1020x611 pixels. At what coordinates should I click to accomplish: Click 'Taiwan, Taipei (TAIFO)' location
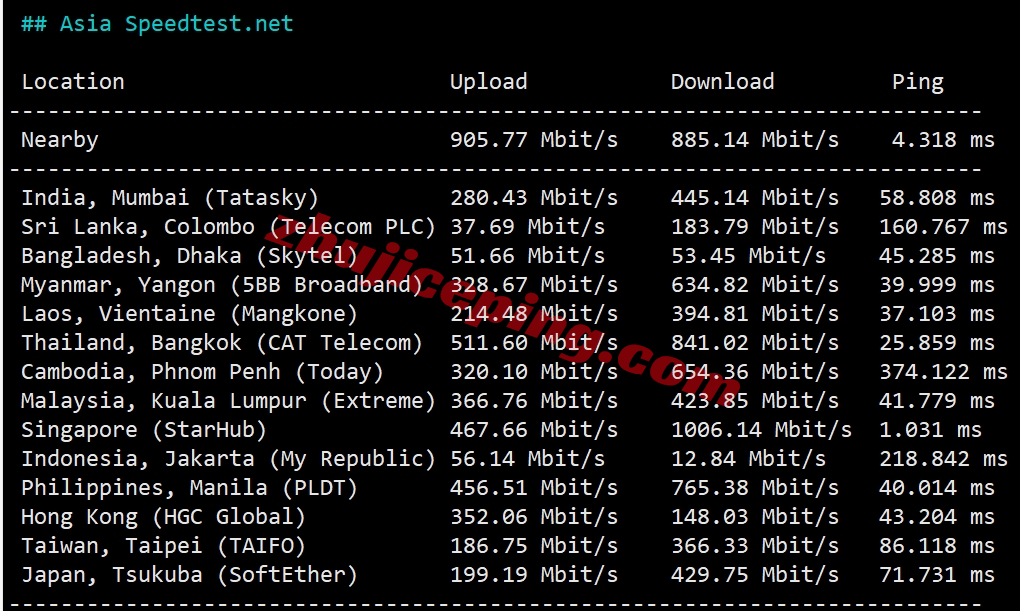coord(163,547)
